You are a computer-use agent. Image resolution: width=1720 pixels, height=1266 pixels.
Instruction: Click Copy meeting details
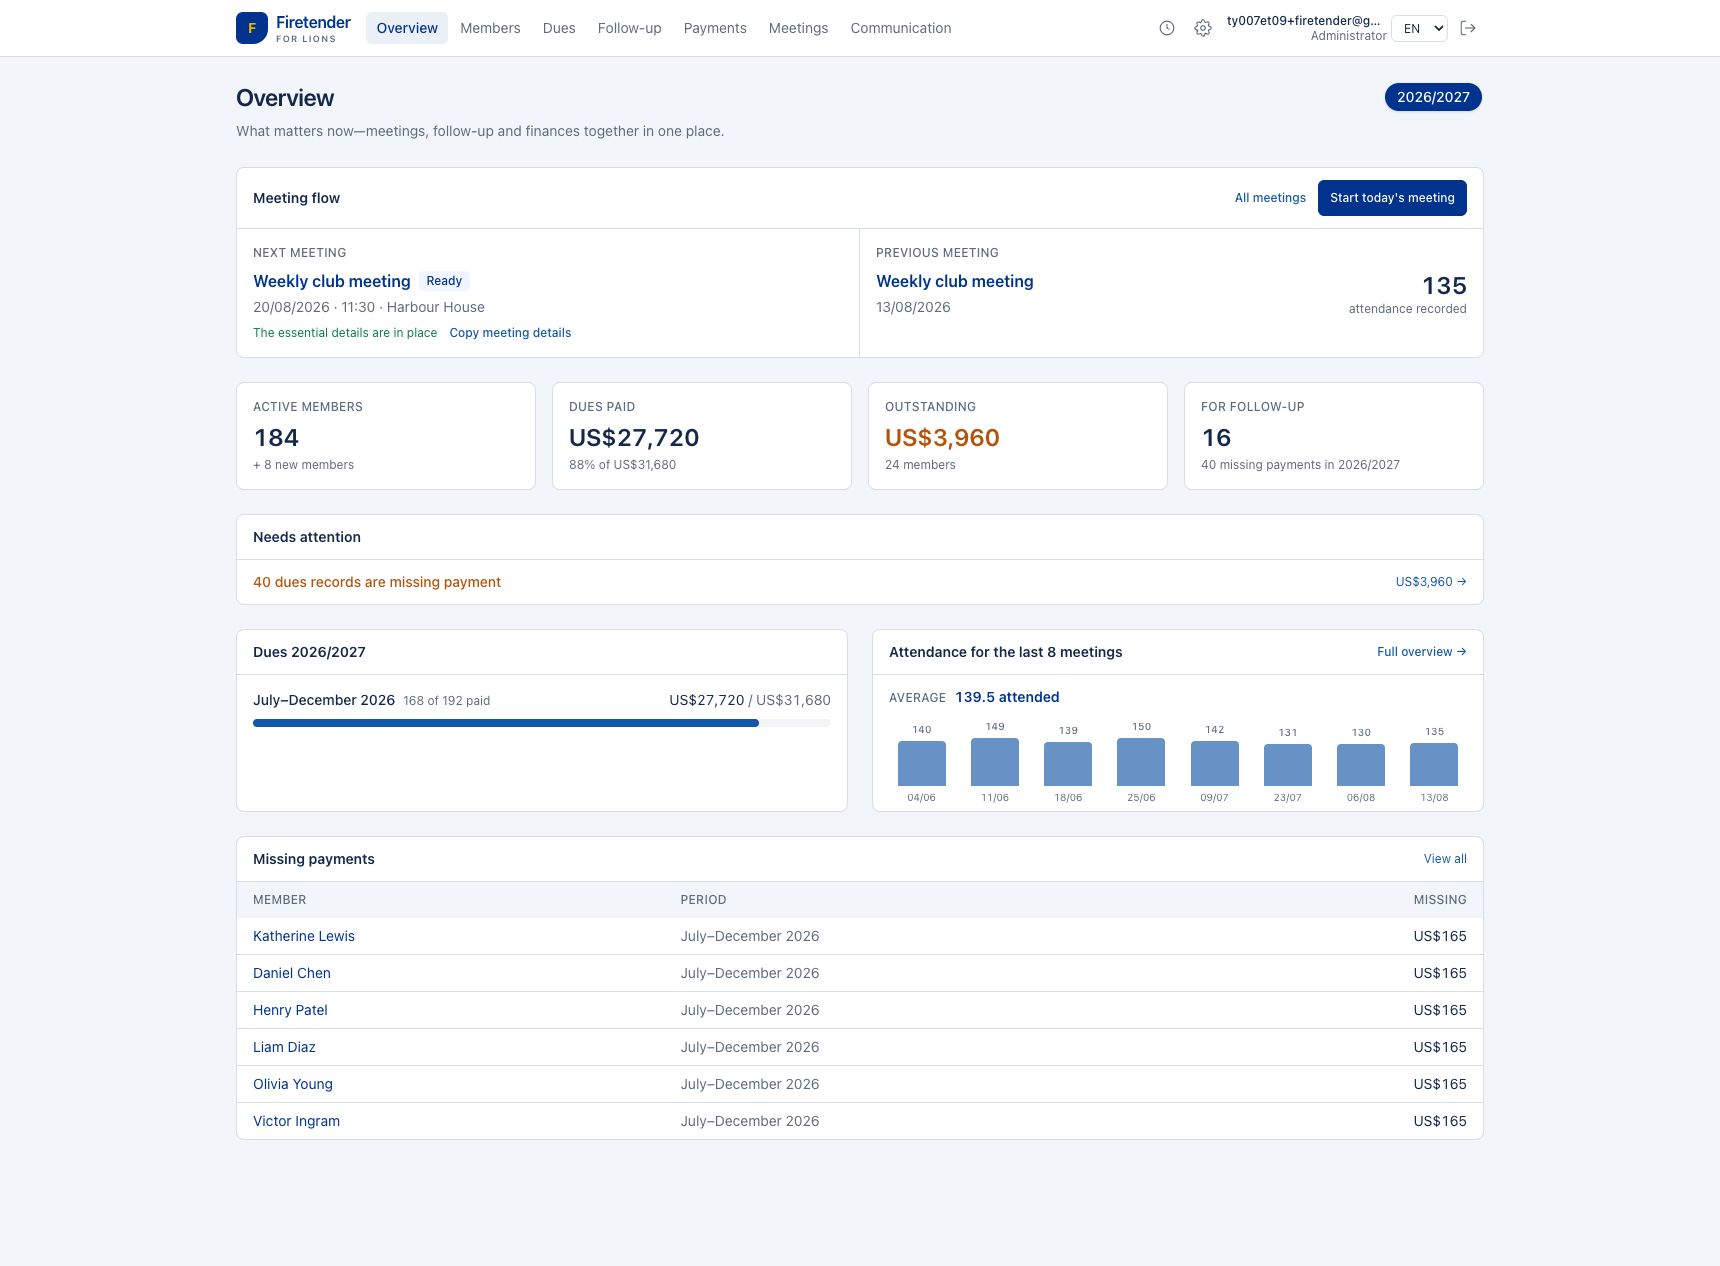tap(510, 333)
